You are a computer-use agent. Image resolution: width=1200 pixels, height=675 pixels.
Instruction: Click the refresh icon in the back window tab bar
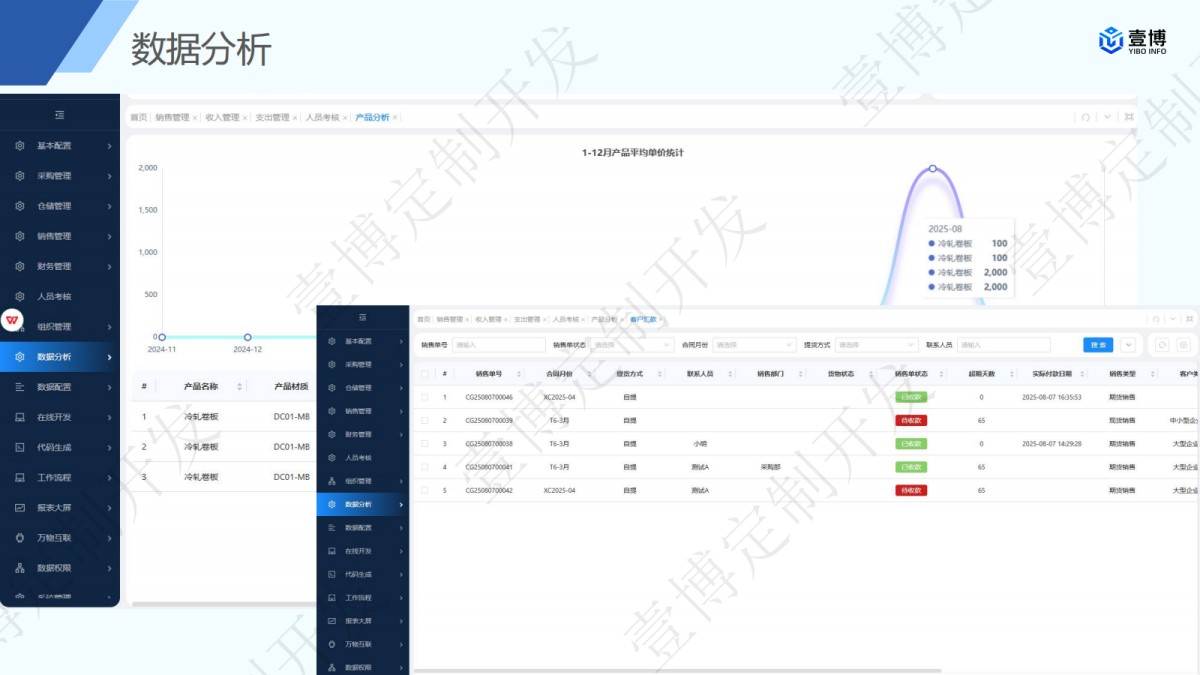click(1085, 117)
